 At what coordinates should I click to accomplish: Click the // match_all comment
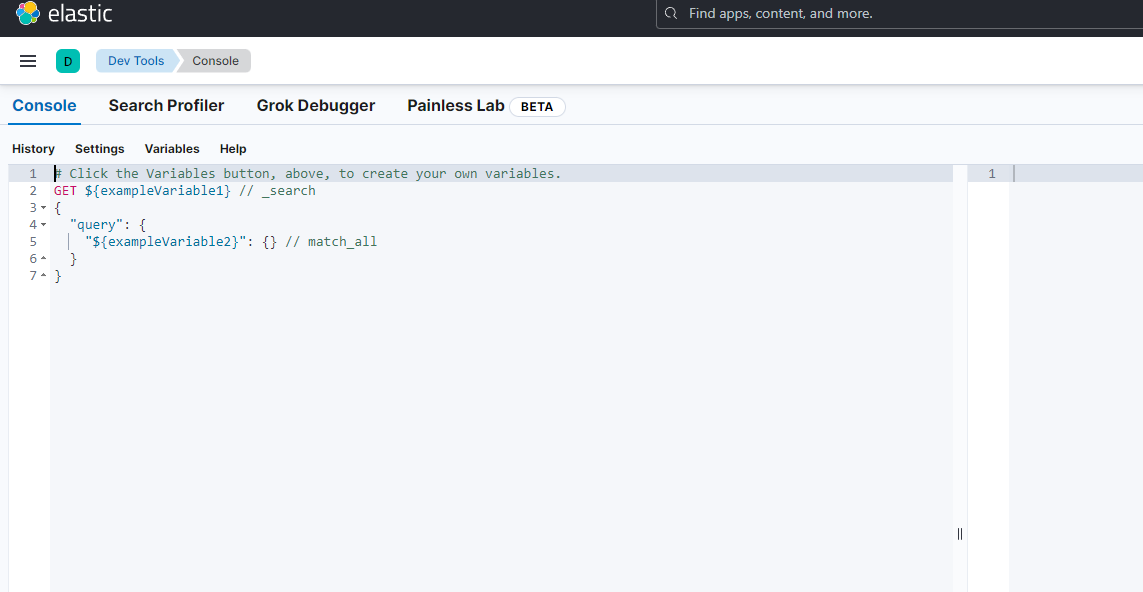pos(331,241)
